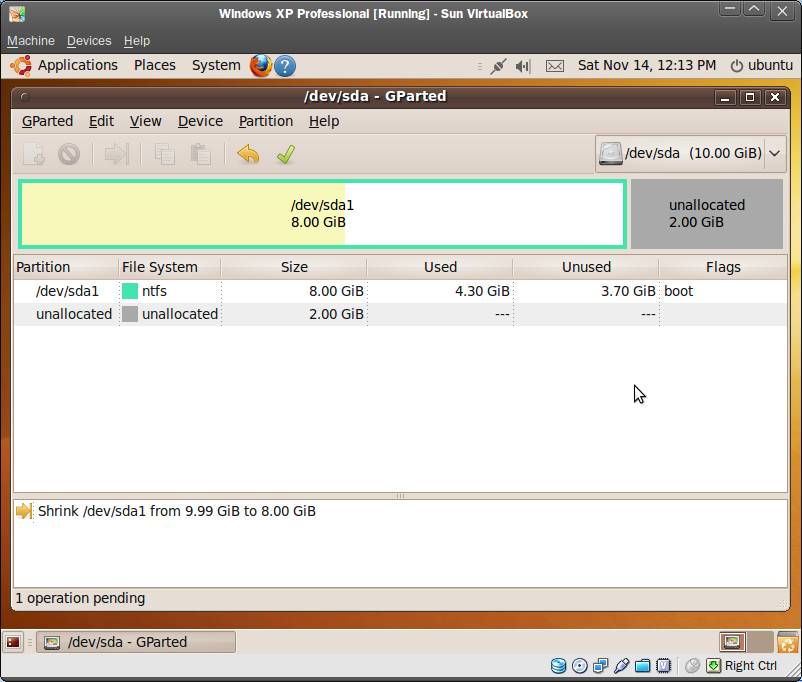The image size is (802, 682).
Task: Open the GParted Help menu
Action: click(x=324, y=121)
